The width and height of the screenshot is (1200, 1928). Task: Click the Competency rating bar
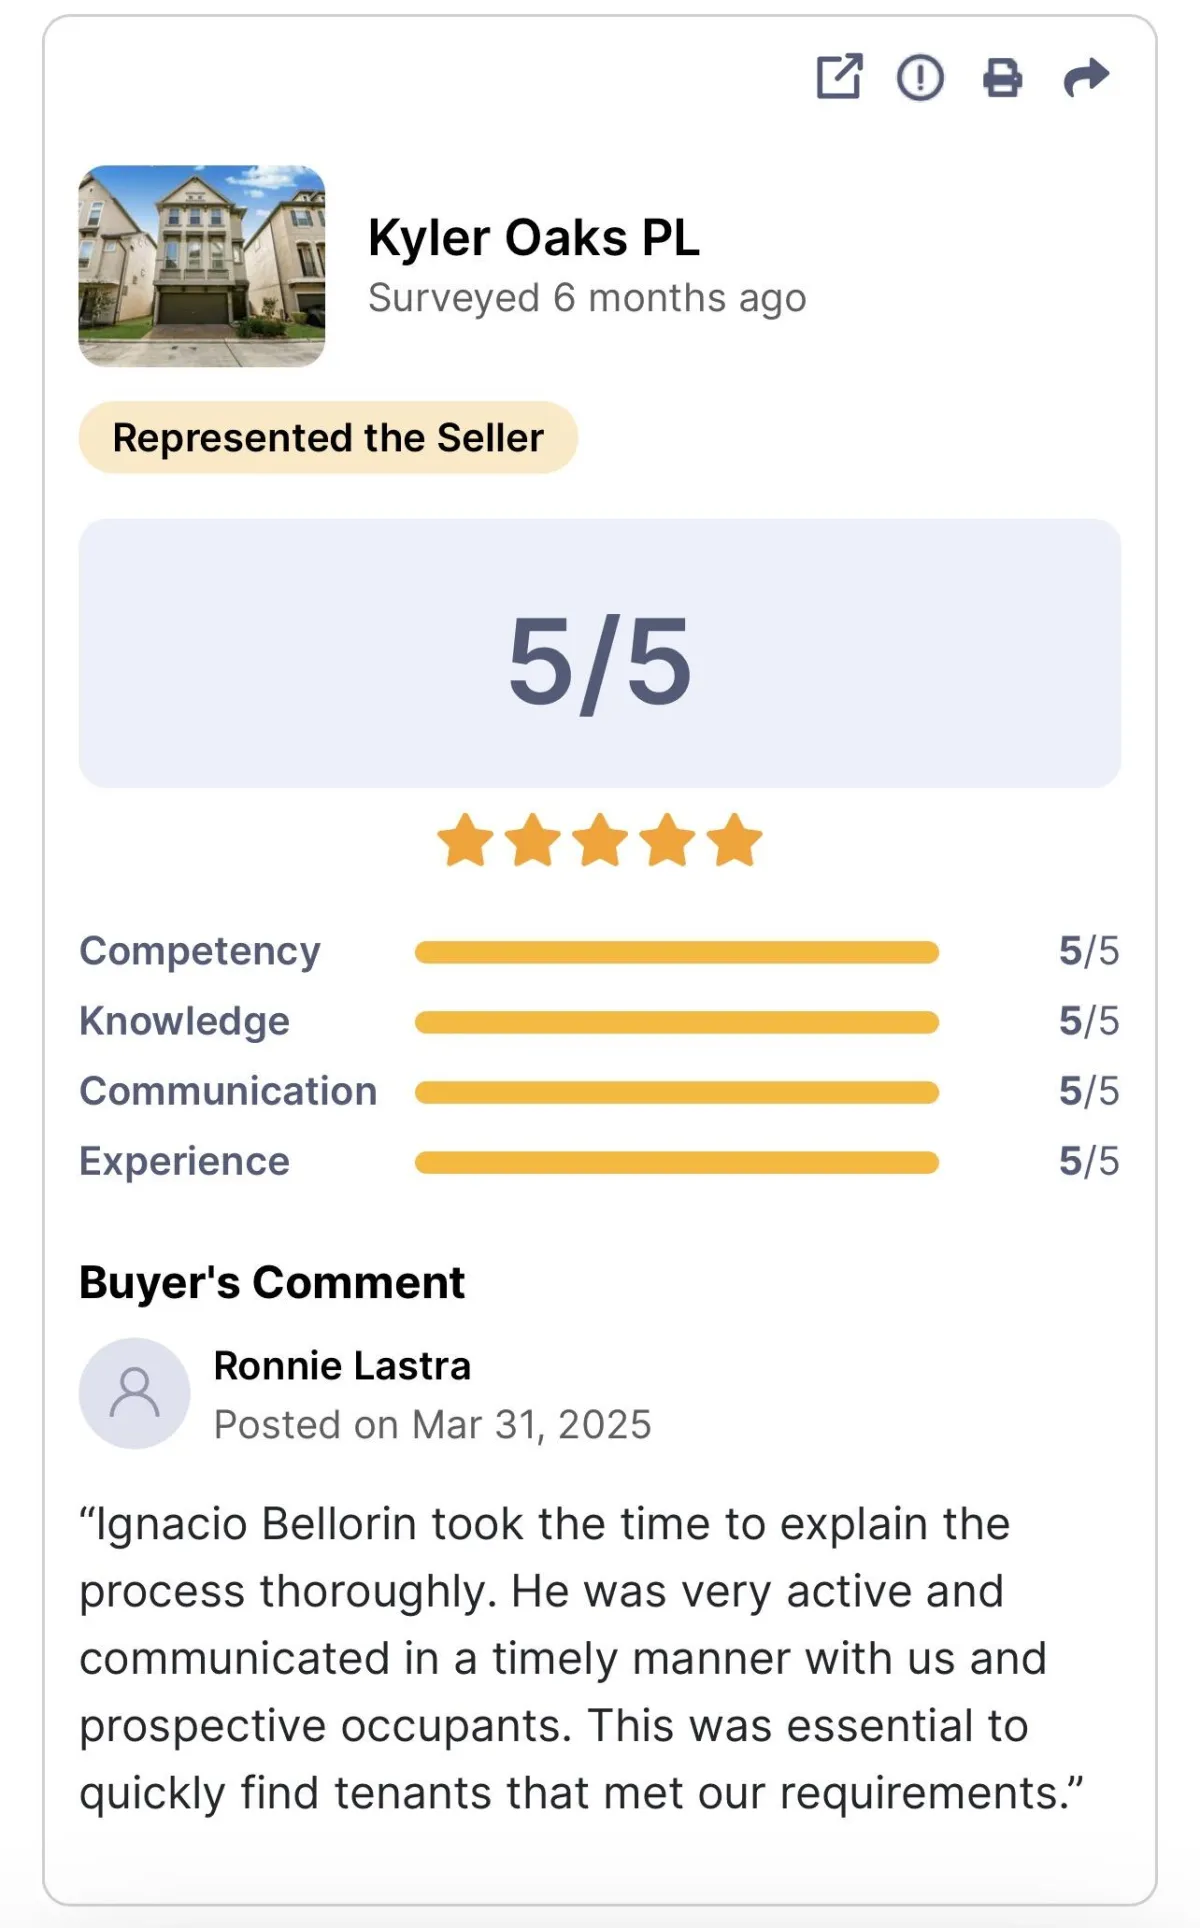(x=676, y=952)
